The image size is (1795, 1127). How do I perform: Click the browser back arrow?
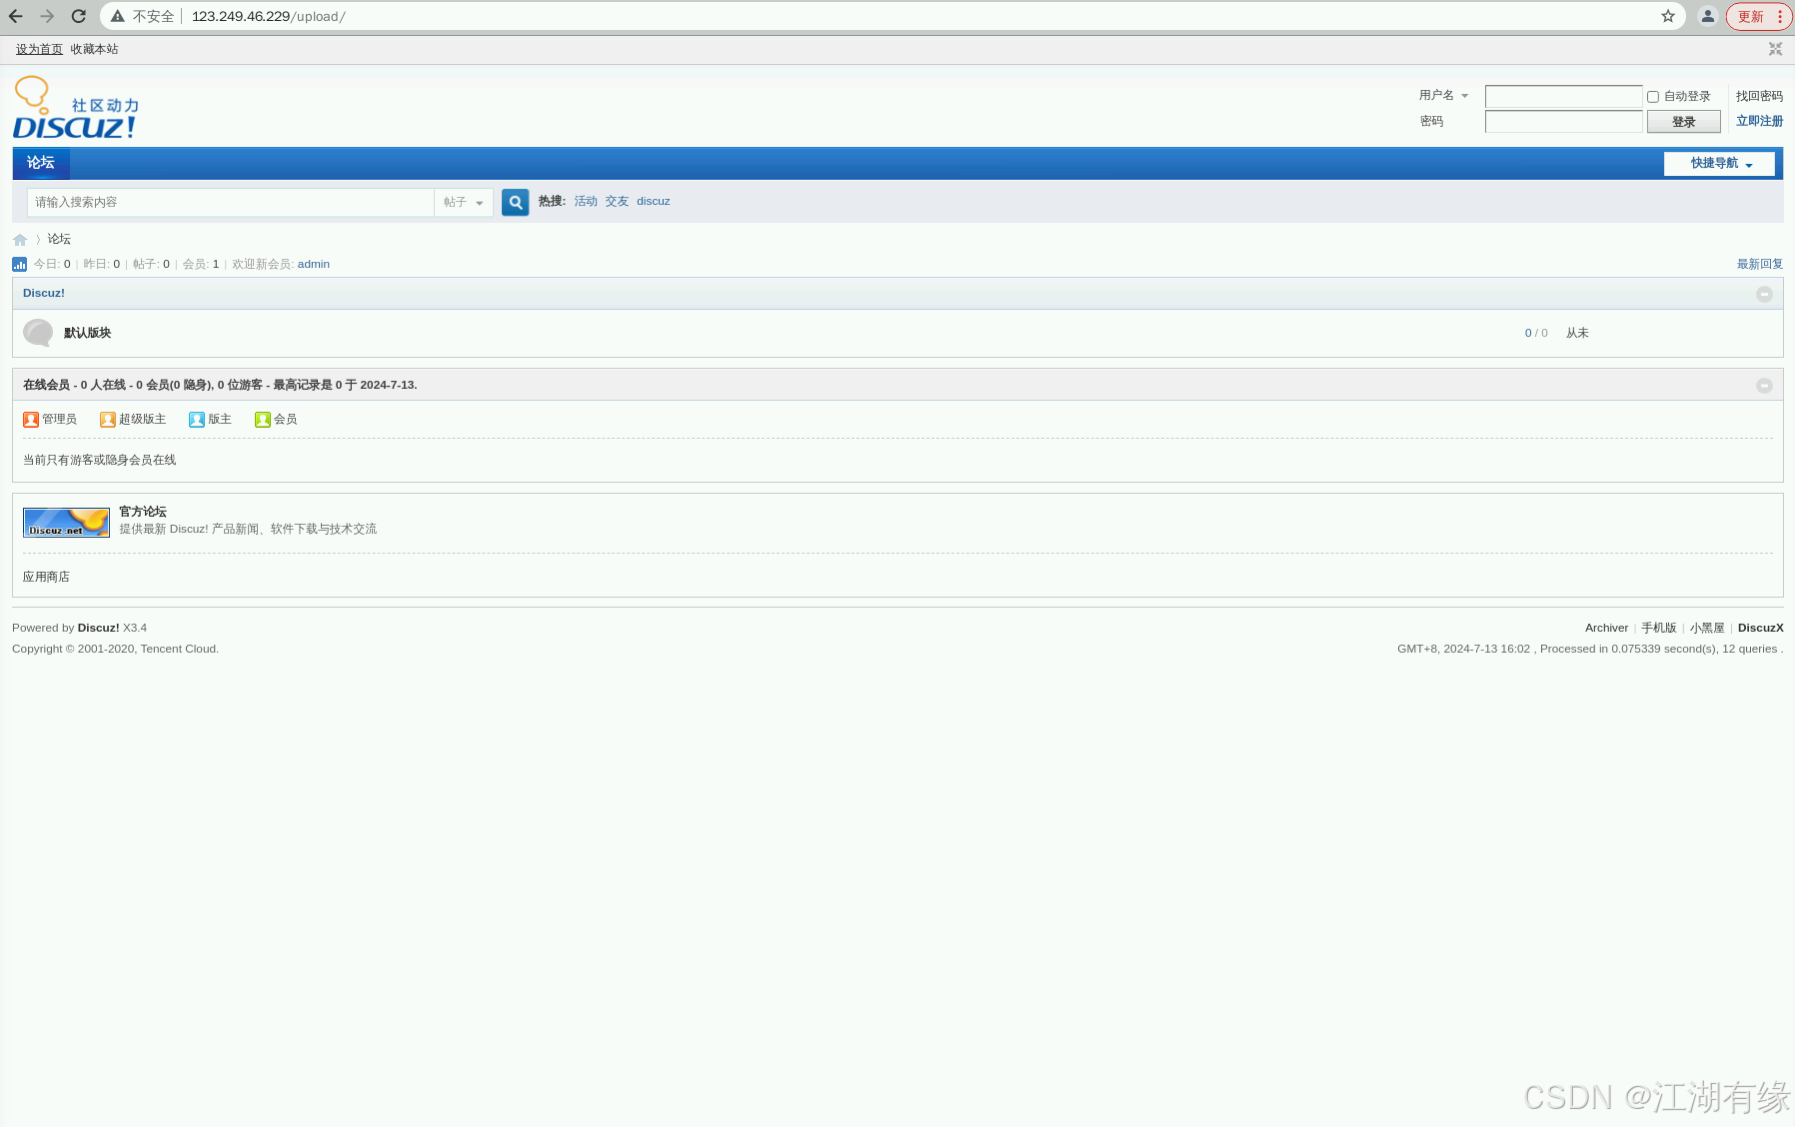pos(16,16)
